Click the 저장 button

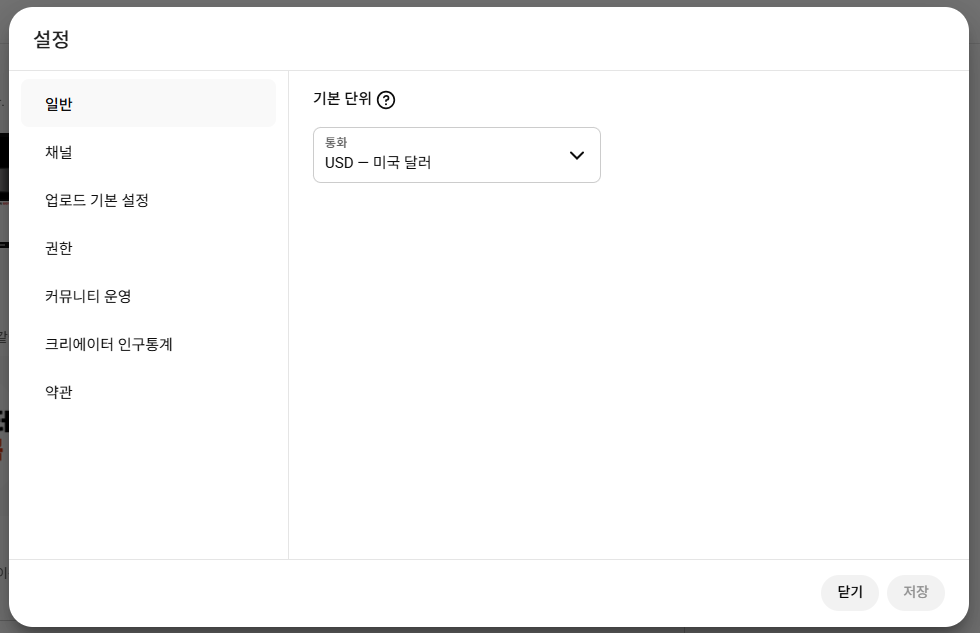click(x=915, y=592)
